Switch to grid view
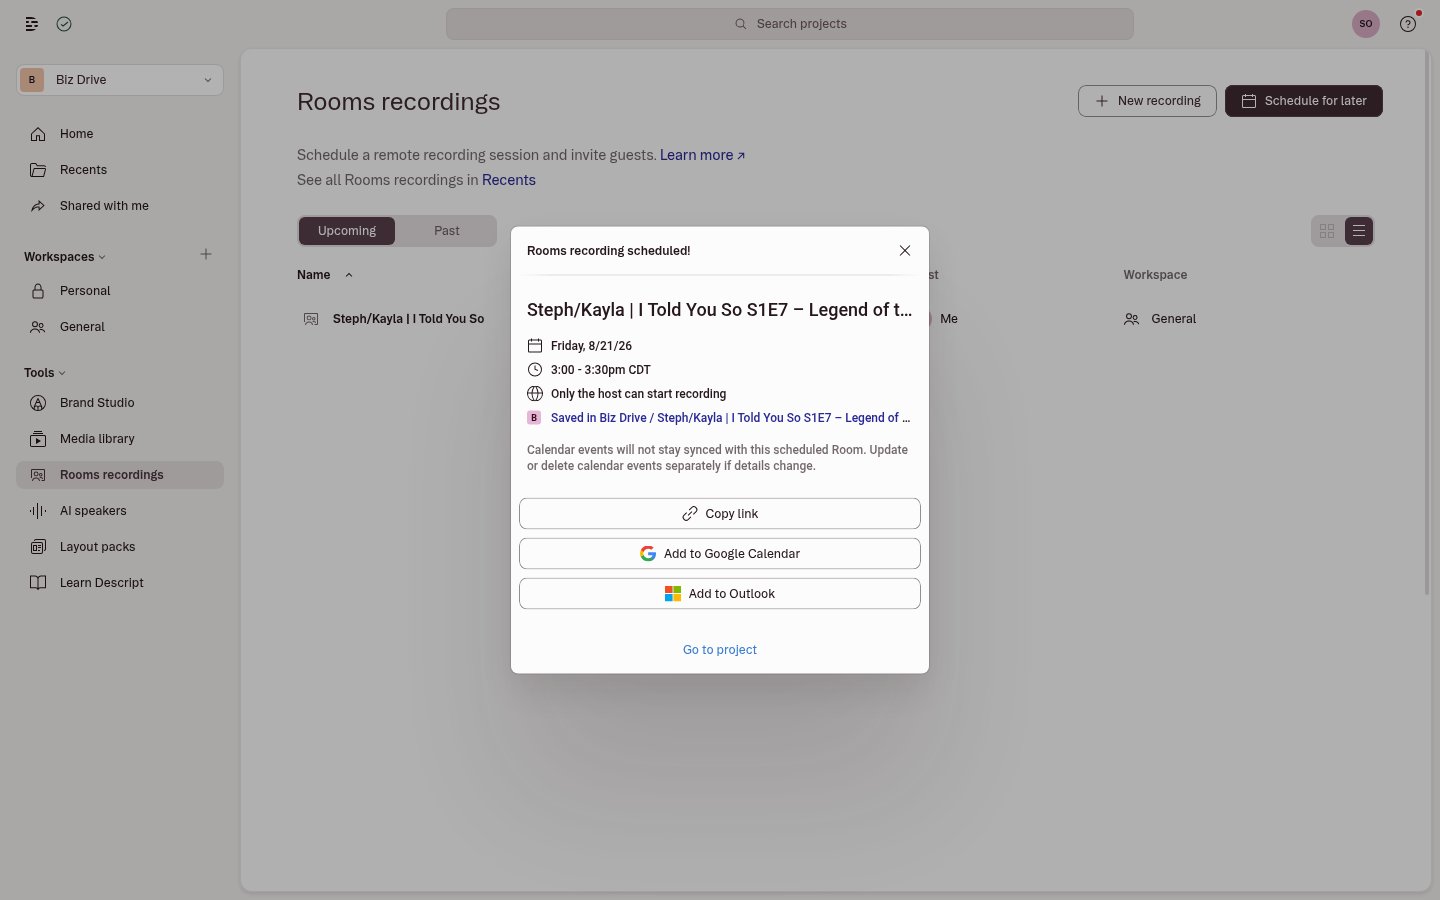This screenshot has width=1440, height=900. click(x=1327, y=231)
